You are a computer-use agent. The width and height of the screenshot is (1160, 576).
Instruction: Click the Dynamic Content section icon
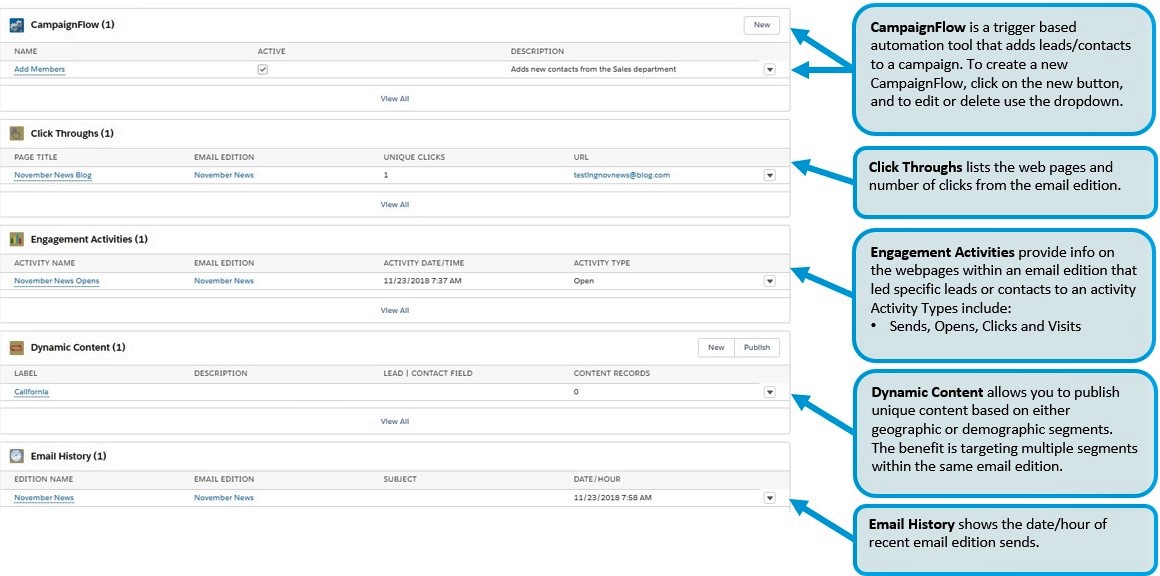pos(17,347)
